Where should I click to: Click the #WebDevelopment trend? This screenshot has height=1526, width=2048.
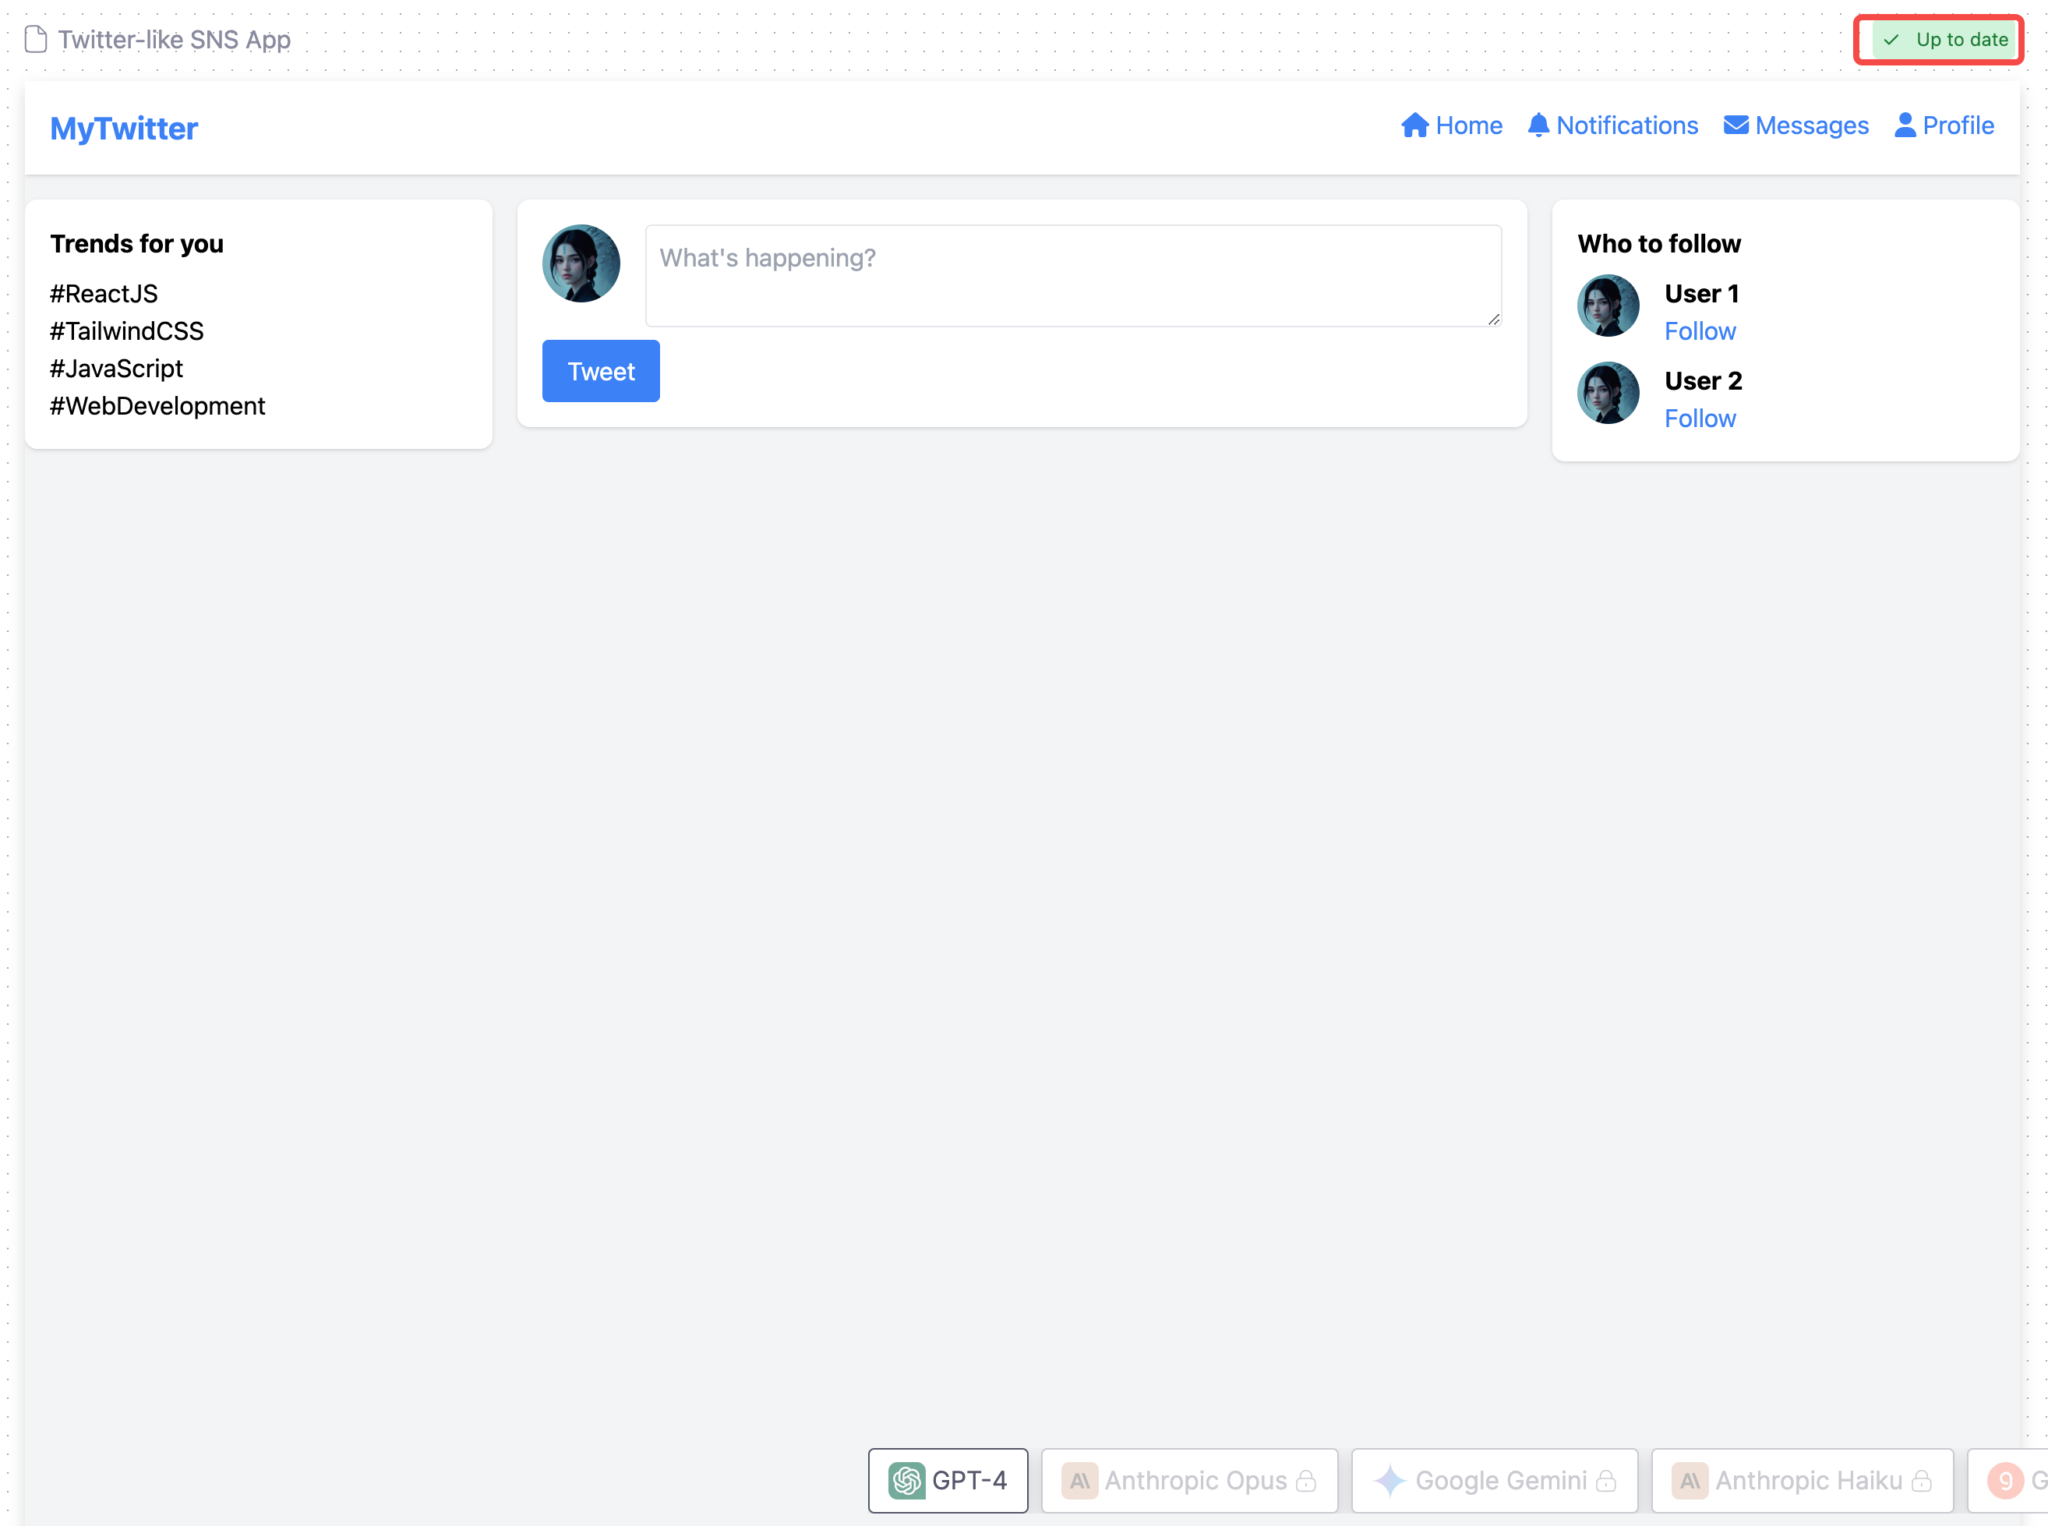tap(158, 406)
